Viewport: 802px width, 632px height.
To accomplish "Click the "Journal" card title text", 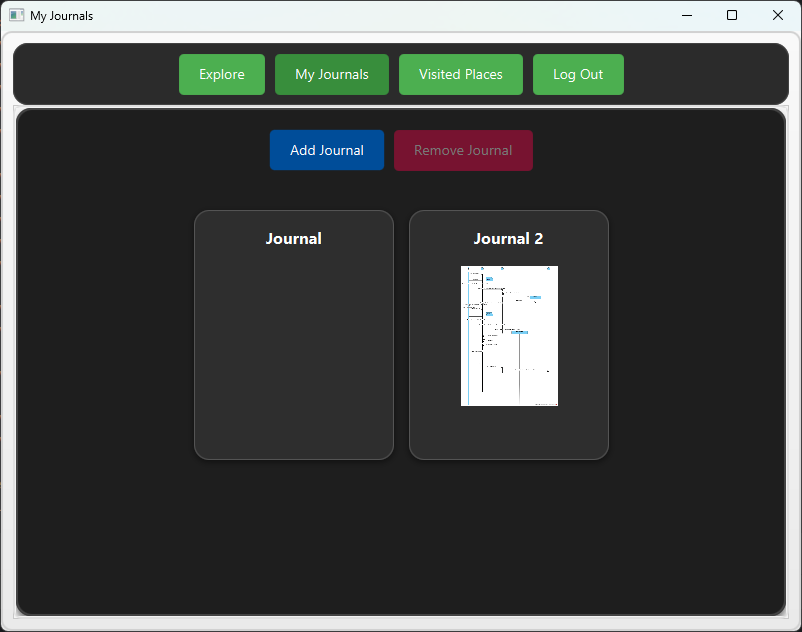I will (293, 239).
